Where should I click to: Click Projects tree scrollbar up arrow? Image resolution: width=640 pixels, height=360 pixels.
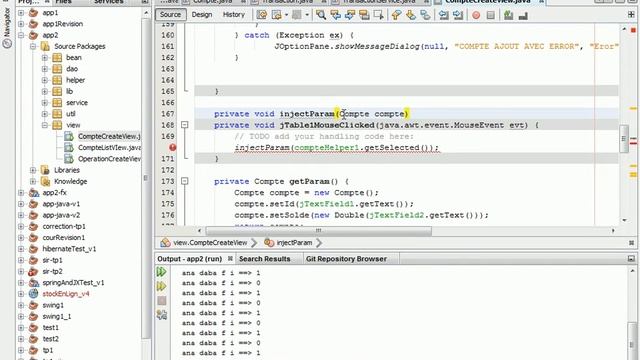(x=146, y=13)
